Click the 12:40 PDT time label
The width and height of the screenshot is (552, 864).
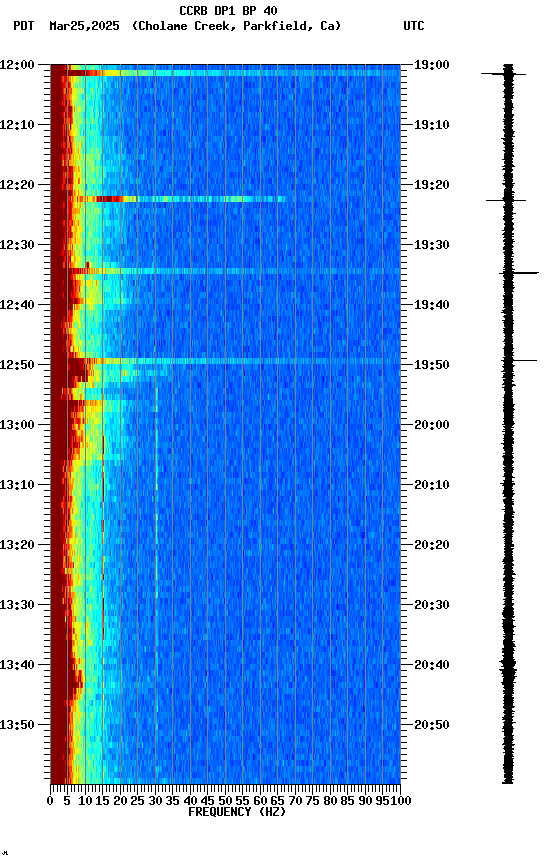pos(17,305)
